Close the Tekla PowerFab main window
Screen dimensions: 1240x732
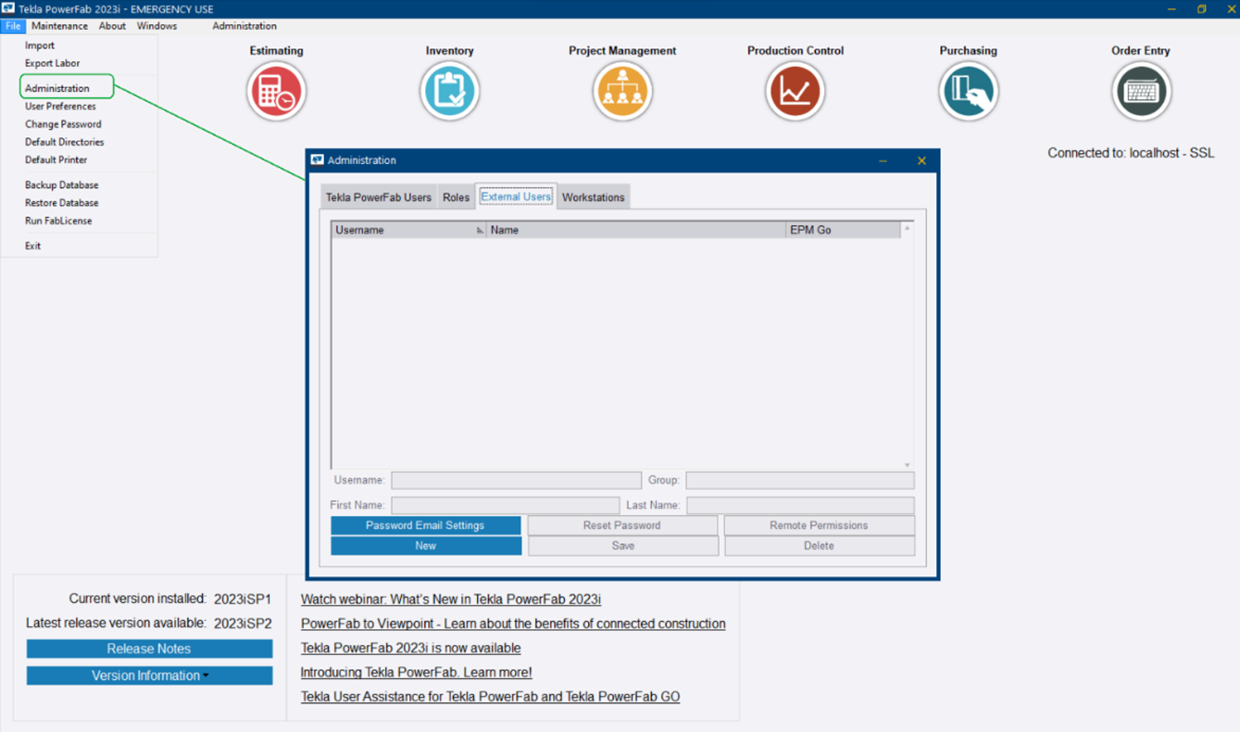click(x=1231, y=9)
